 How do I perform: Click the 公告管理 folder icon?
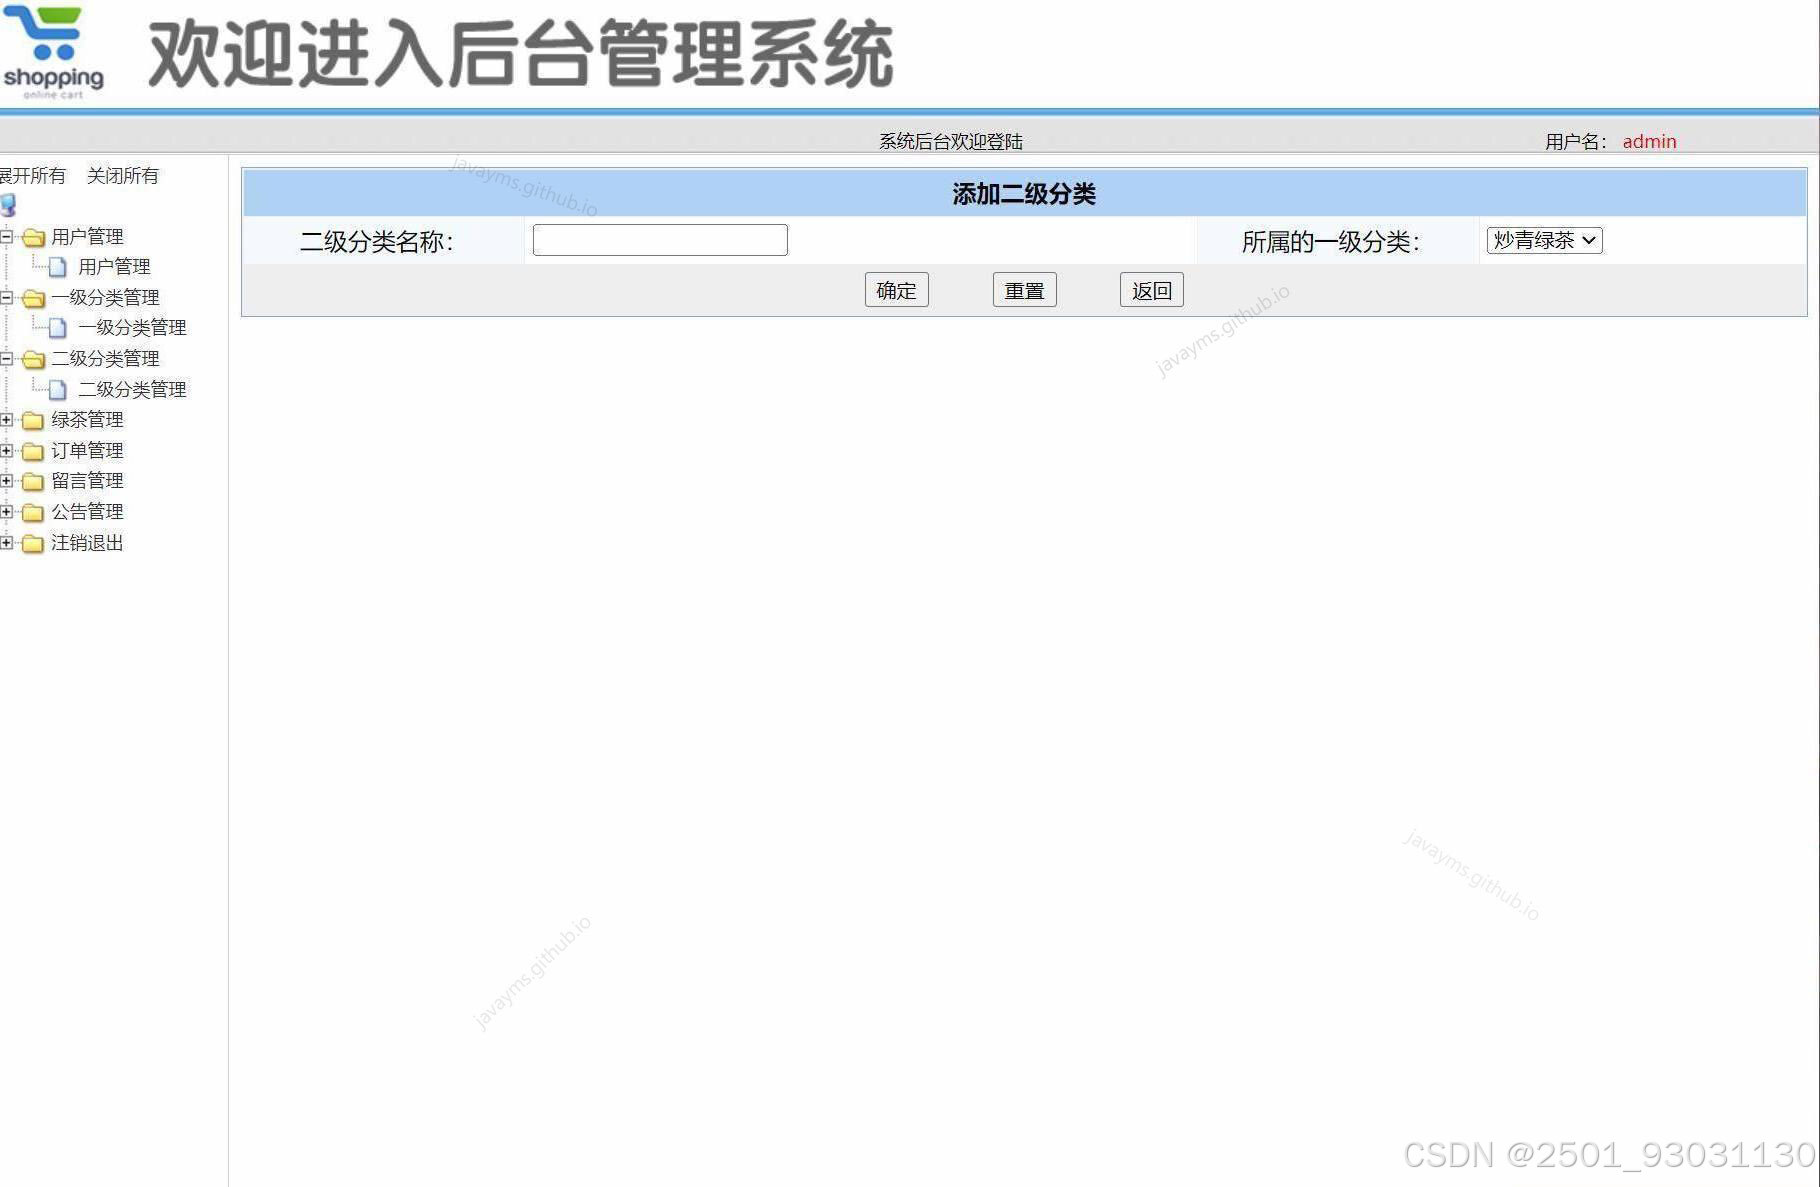point(33,513)
